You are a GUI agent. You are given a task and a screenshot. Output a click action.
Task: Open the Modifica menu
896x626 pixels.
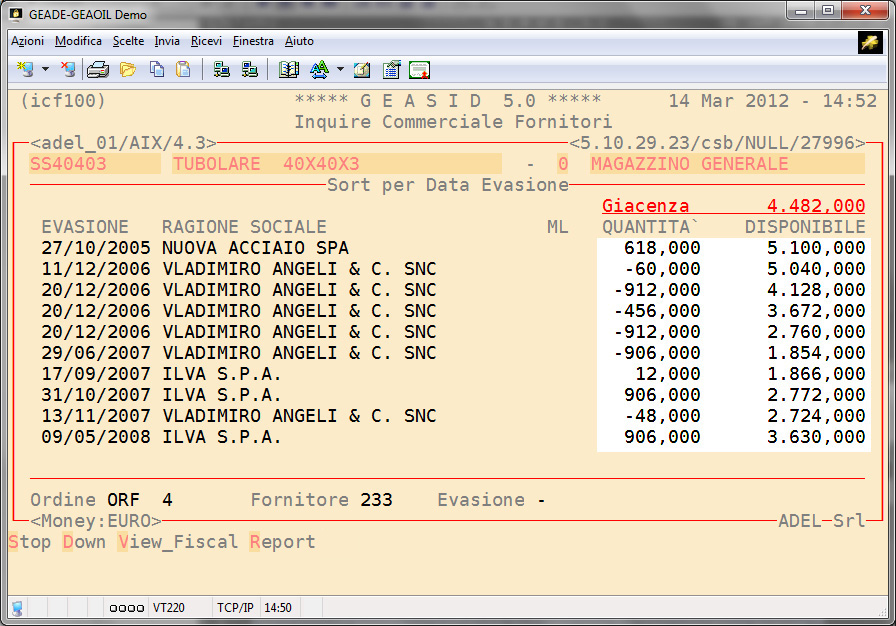point(78,41)
